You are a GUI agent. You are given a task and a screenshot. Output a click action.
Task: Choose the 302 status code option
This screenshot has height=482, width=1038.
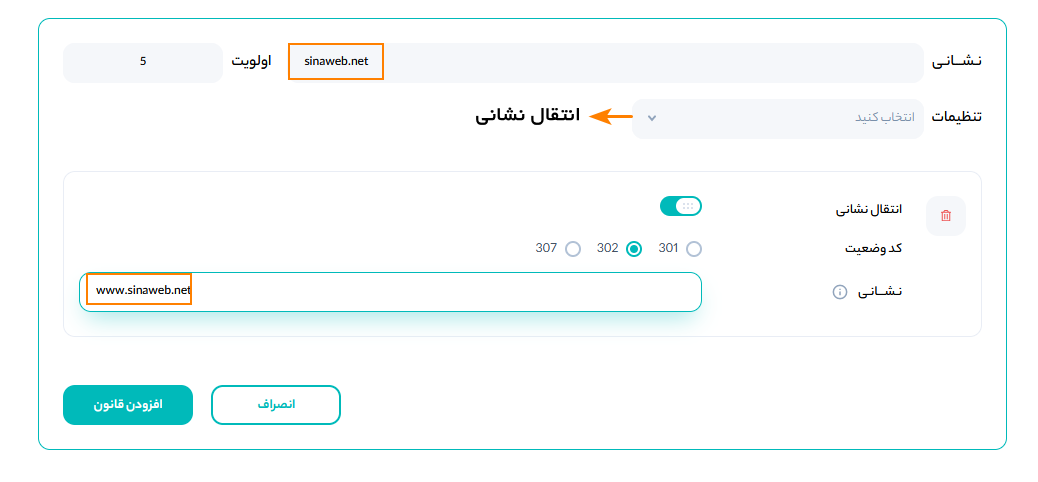[633, 249]
